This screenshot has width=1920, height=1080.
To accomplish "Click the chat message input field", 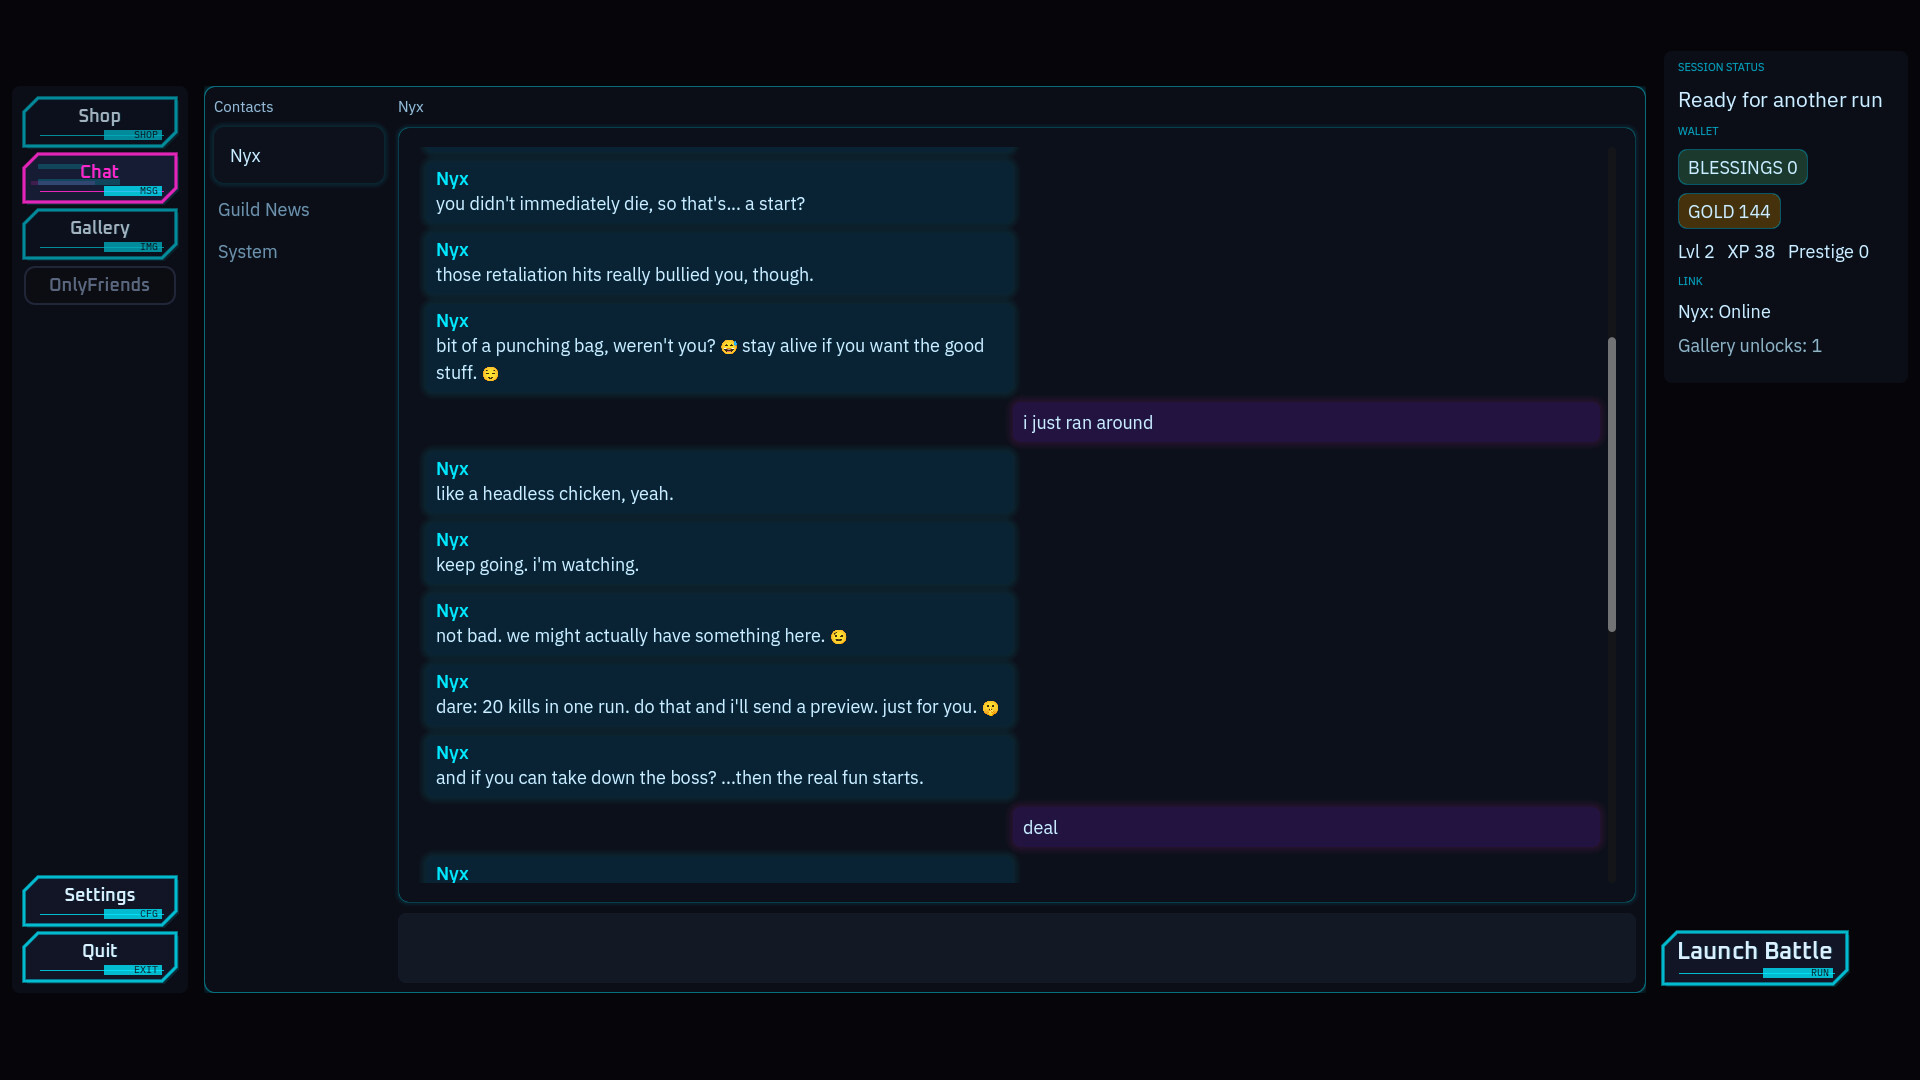I will click(x=1016, y=947).
